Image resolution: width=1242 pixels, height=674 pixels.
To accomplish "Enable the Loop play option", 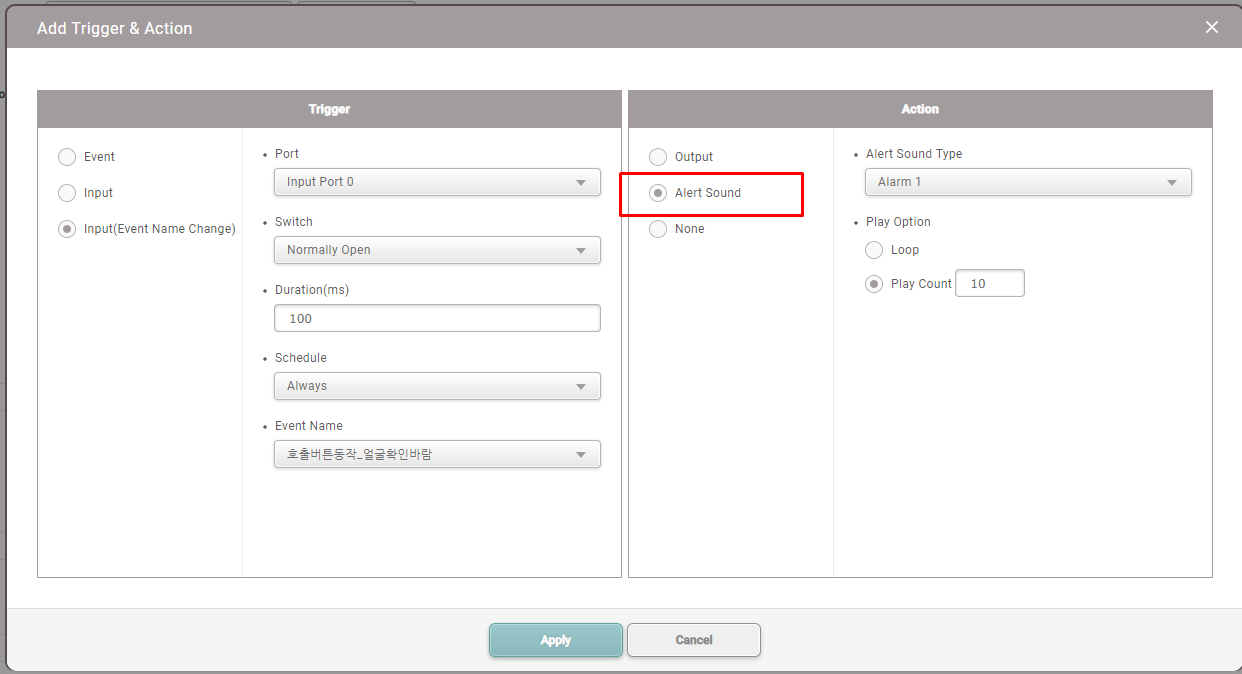I will click(x=874, y=250).
